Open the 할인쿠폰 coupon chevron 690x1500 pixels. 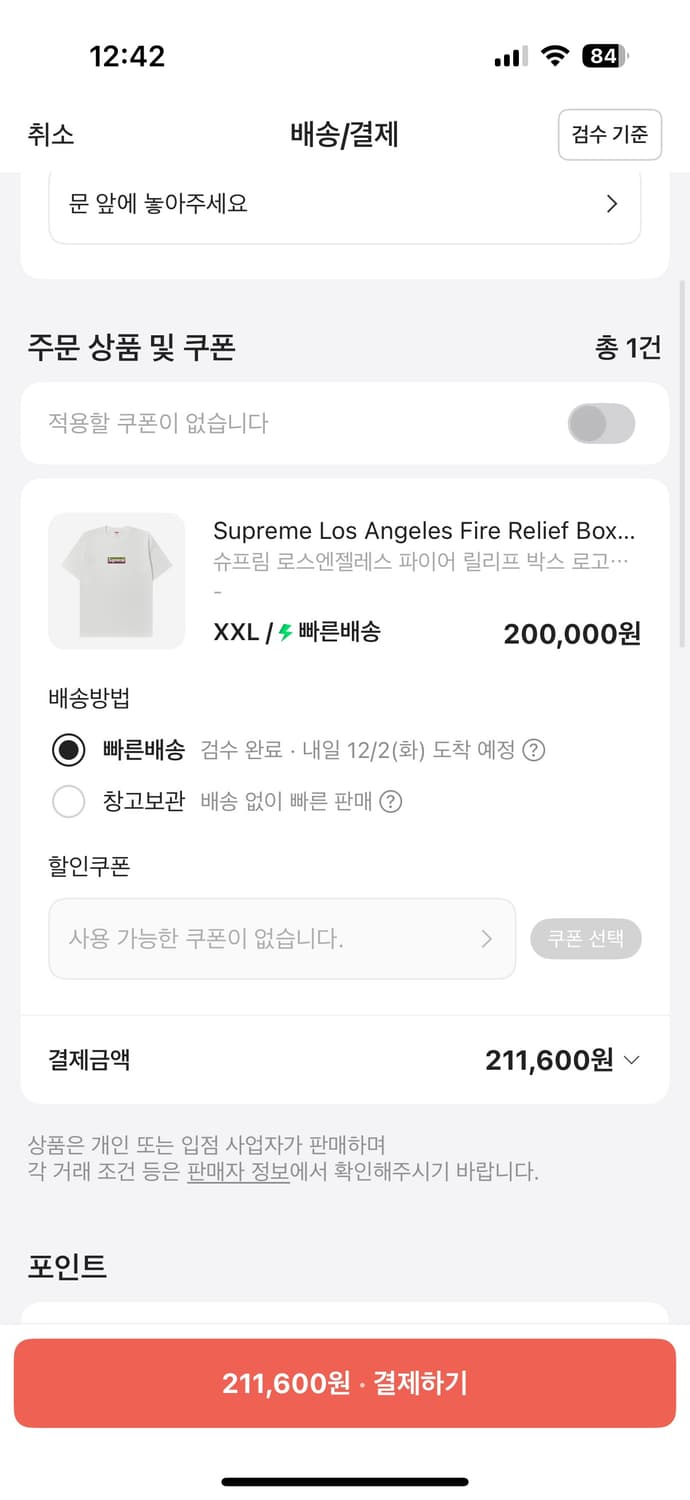tap(487, 938)
